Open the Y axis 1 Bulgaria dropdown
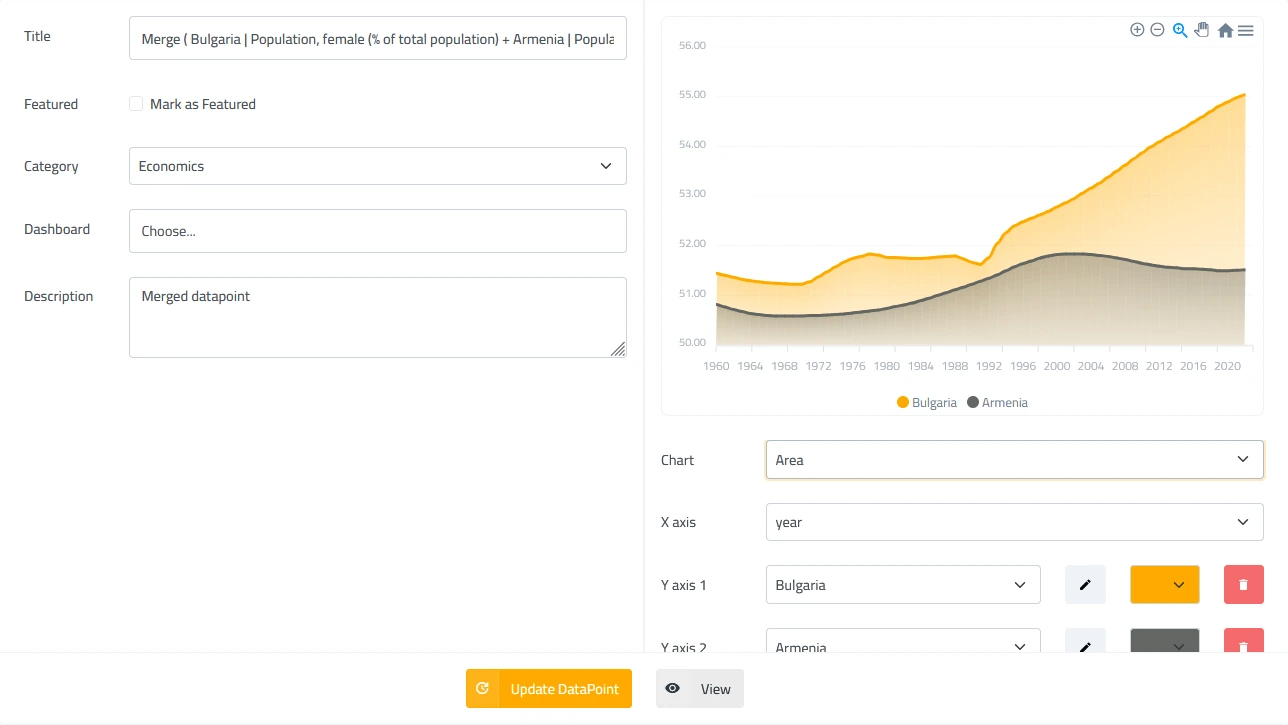The height and width of the screenshot is (725, 1288). [x=902, y=585]
